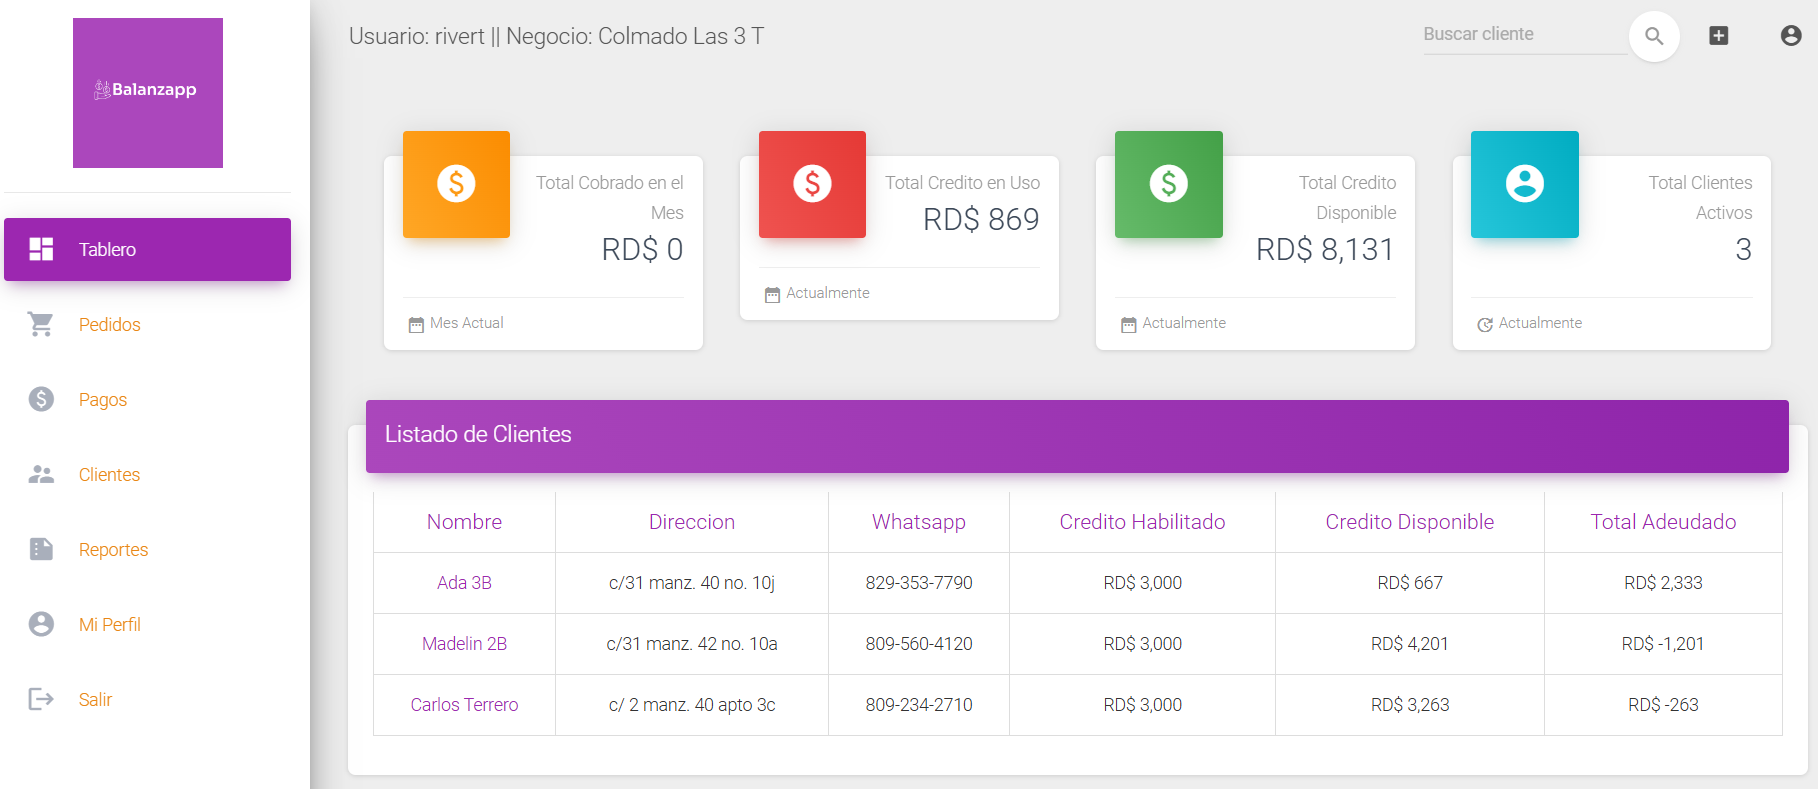Screen dimensions: 1818x789
Task: Click the Clientes people icon
Action: pos(41,474)
